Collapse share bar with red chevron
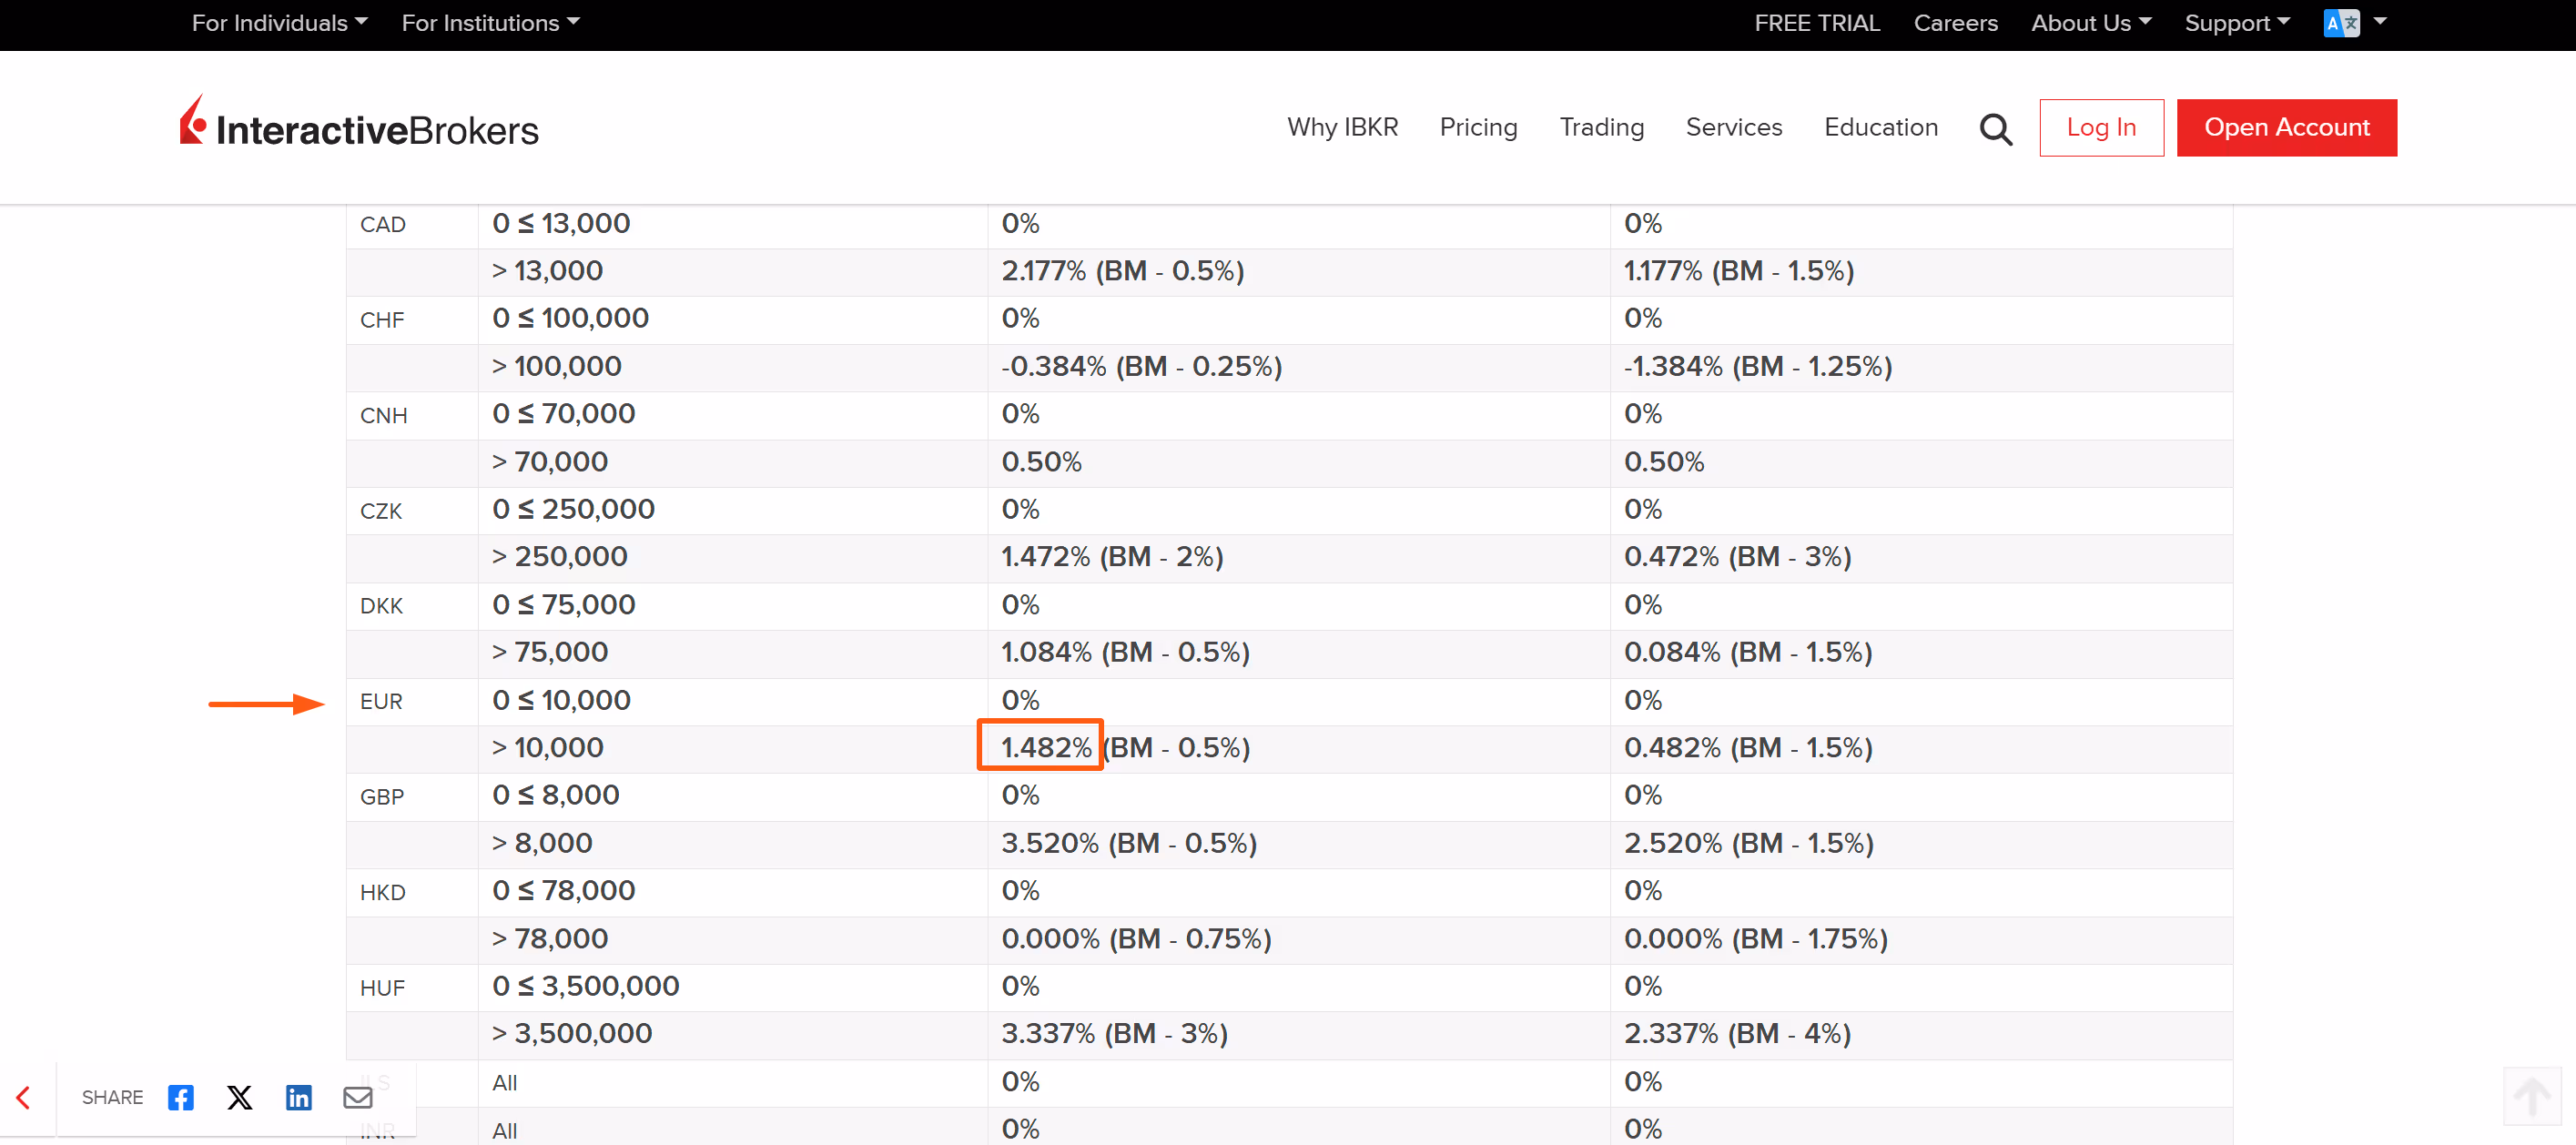Viewport: 2576px width, 1145px height. [24, 1097]
